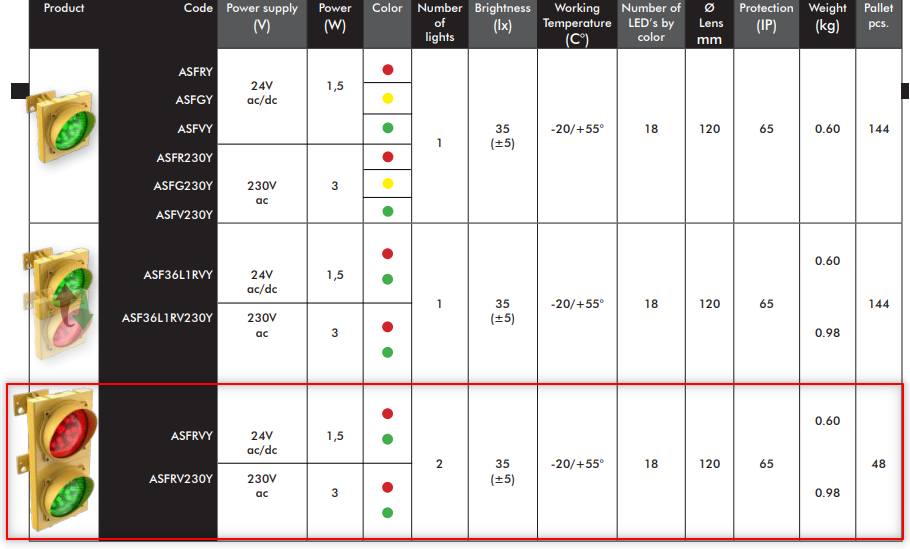Click the number of lights value 2

[440, 464]
